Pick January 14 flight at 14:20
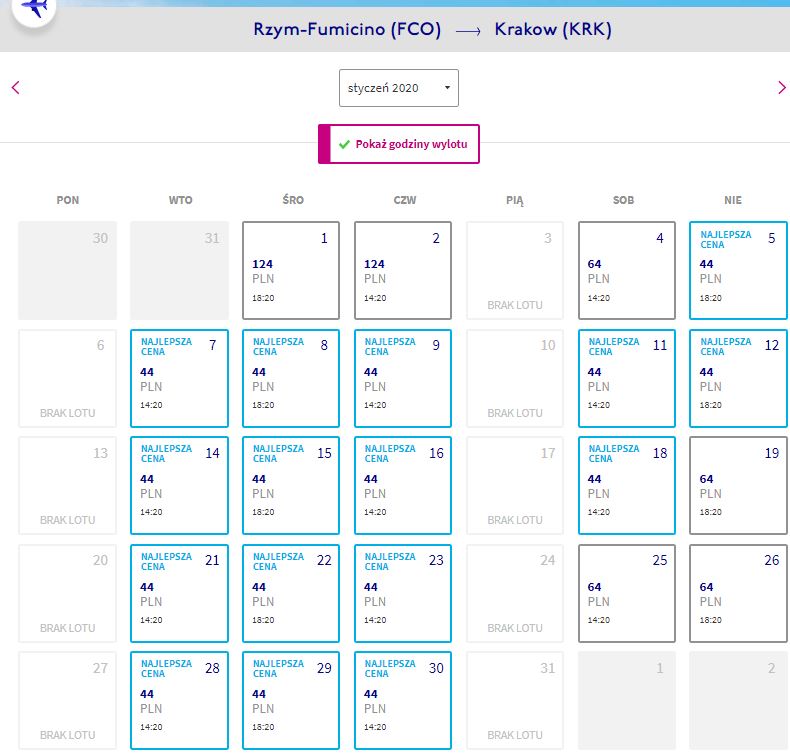 pos(179,486)
